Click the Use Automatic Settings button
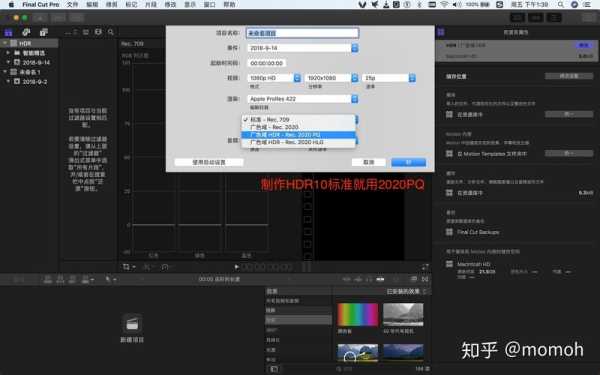The height and width of the screenshot is (375, 600). 209,162
